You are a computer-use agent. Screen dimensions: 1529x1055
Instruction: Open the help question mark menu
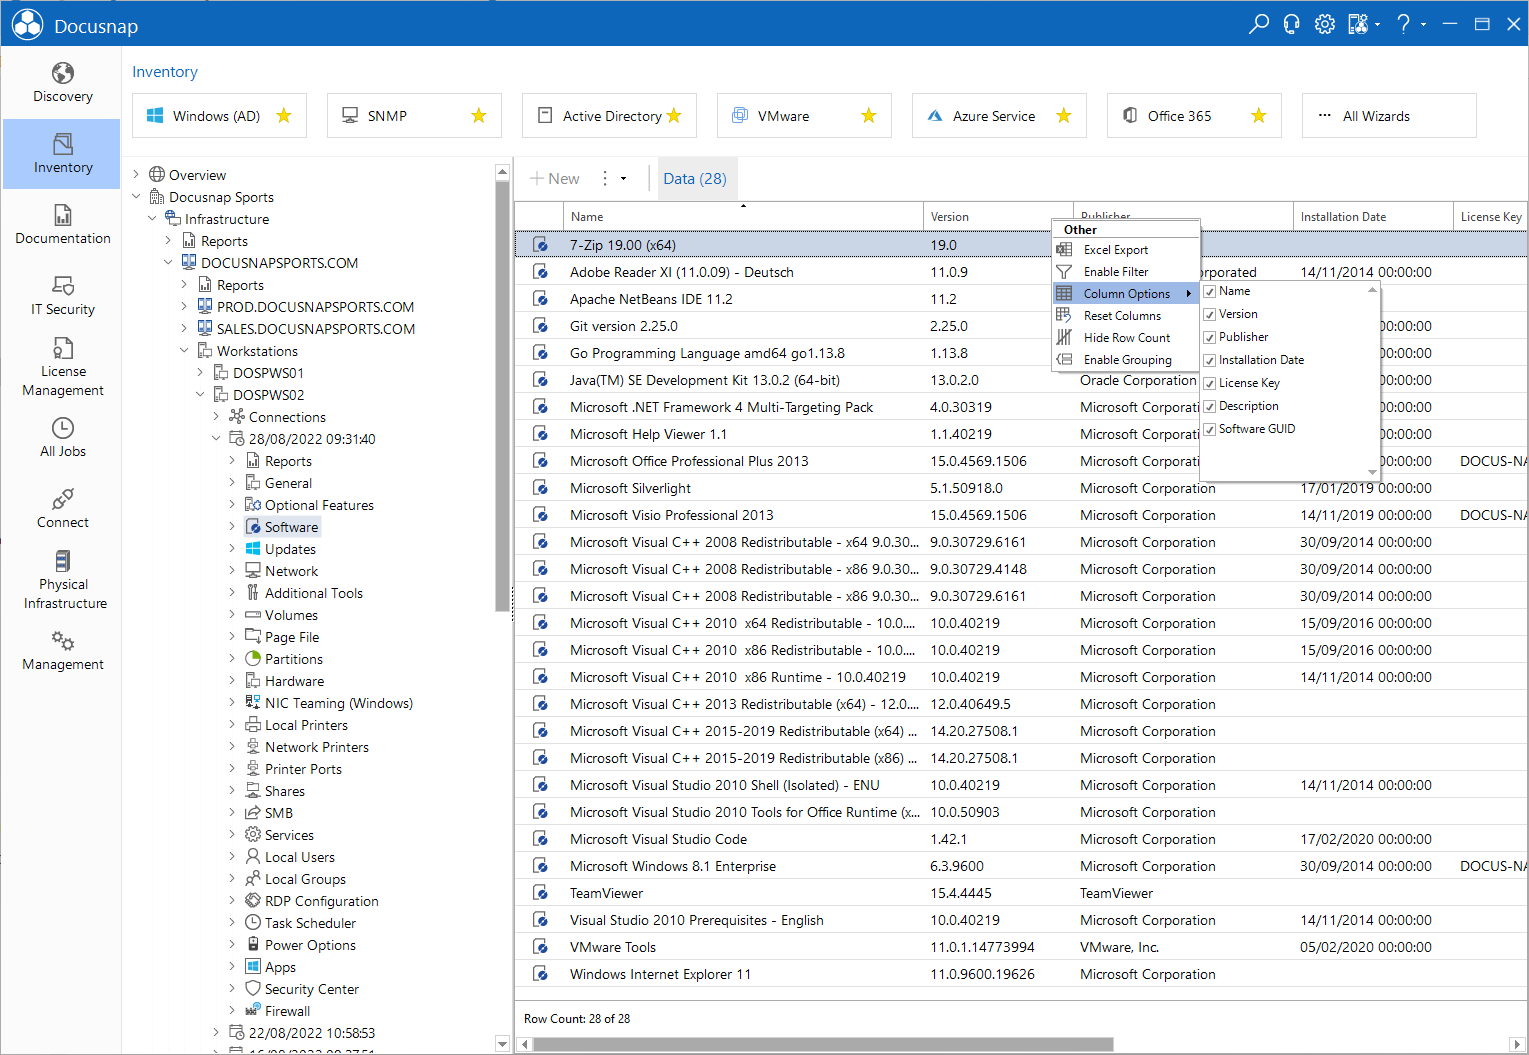(x=1404, y=24)
